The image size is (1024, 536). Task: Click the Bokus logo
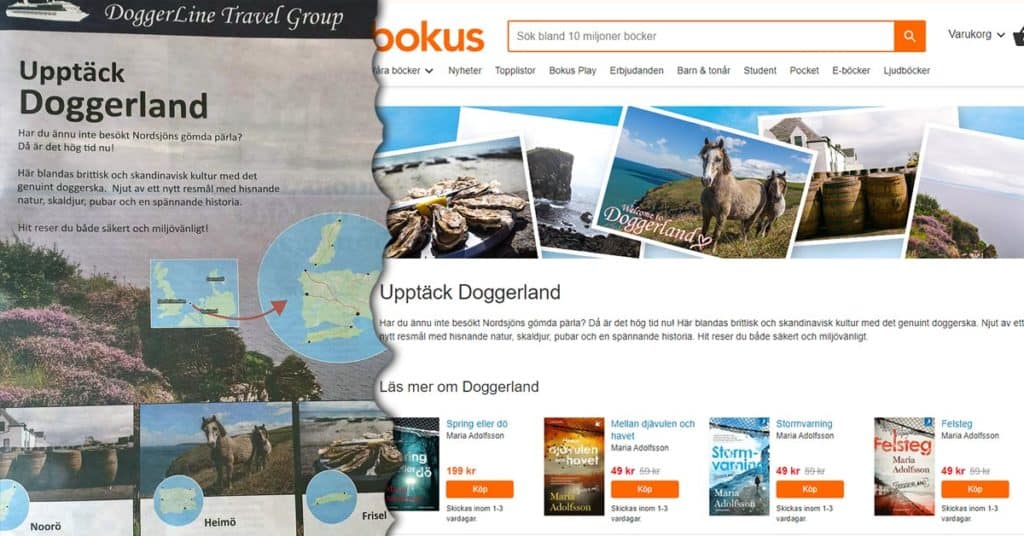click(430, 38)
